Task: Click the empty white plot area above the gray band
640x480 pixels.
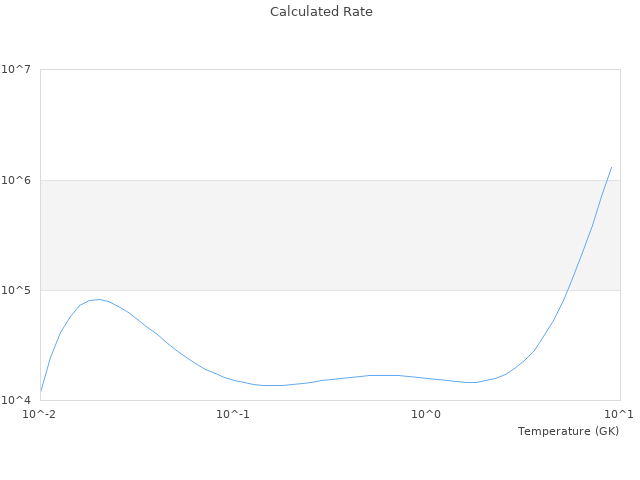Action: [x=330, y=125]
